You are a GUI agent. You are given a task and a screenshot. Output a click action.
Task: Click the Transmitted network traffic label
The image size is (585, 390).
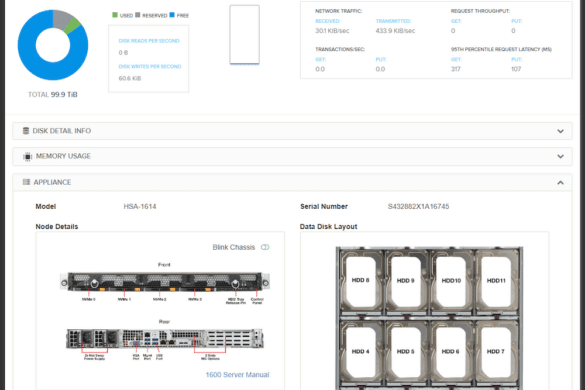pos(393,21)
